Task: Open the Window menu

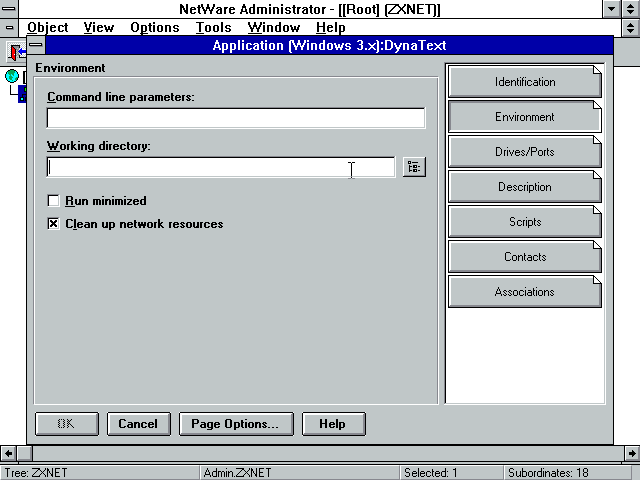Action: tap(273, 27)
